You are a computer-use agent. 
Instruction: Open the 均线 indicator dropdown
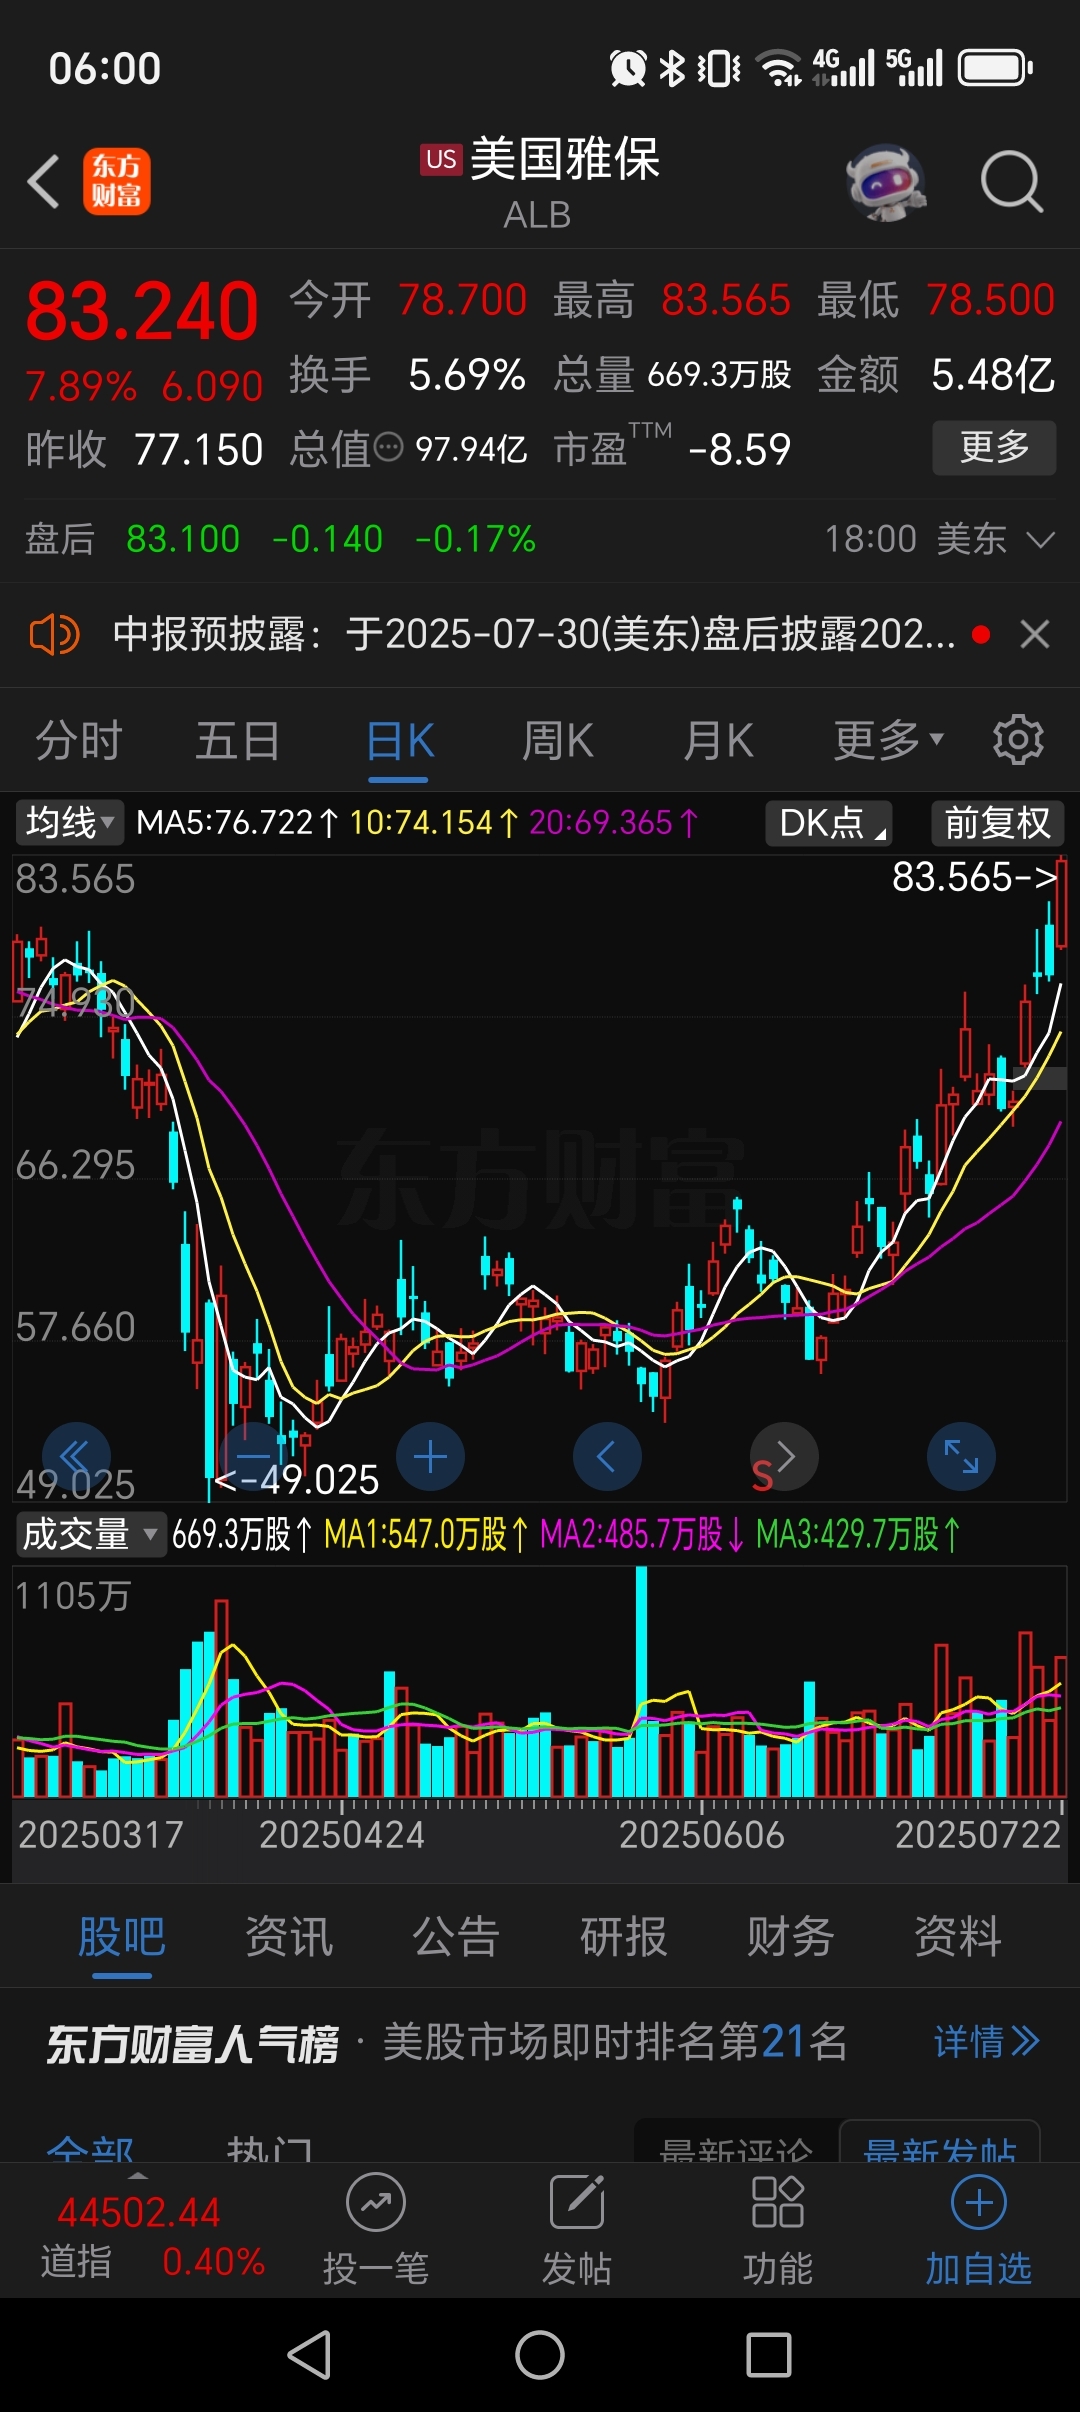tap(69, 823)
